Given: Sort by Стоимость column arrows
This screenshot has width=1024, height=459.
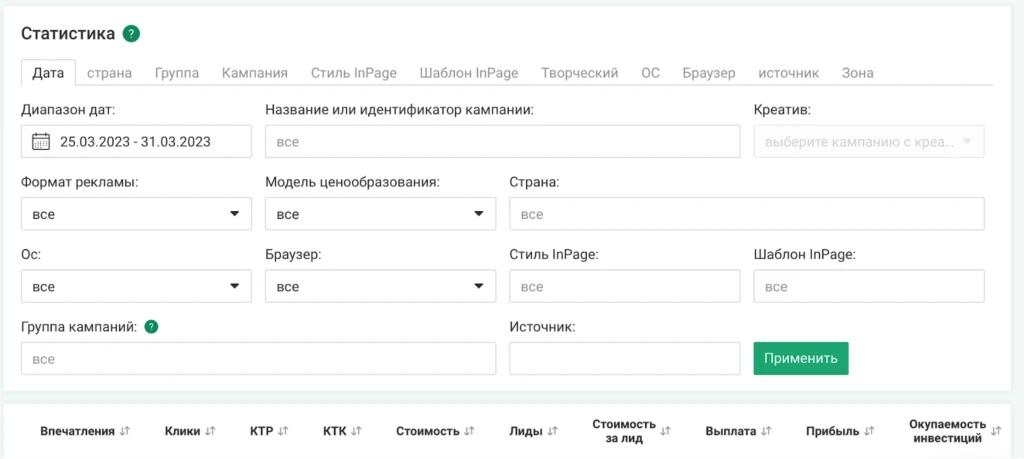Looking at the screenshot, I should click(470, 432).
